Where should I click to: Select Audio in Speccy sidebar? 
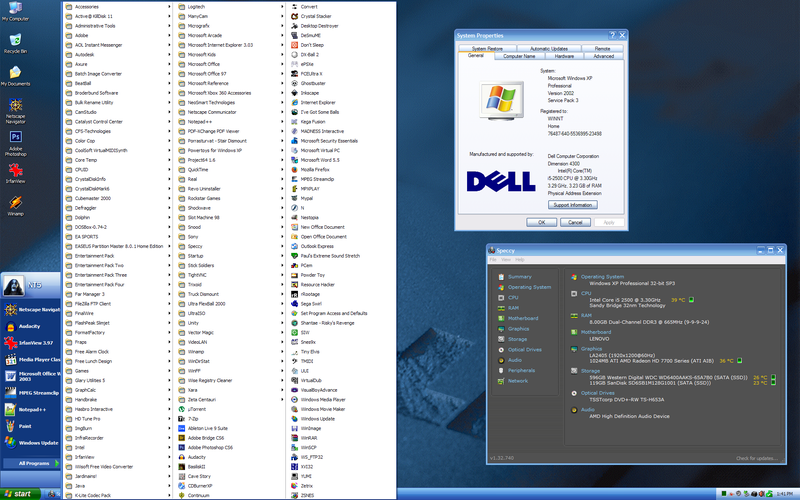coord(515,360)
